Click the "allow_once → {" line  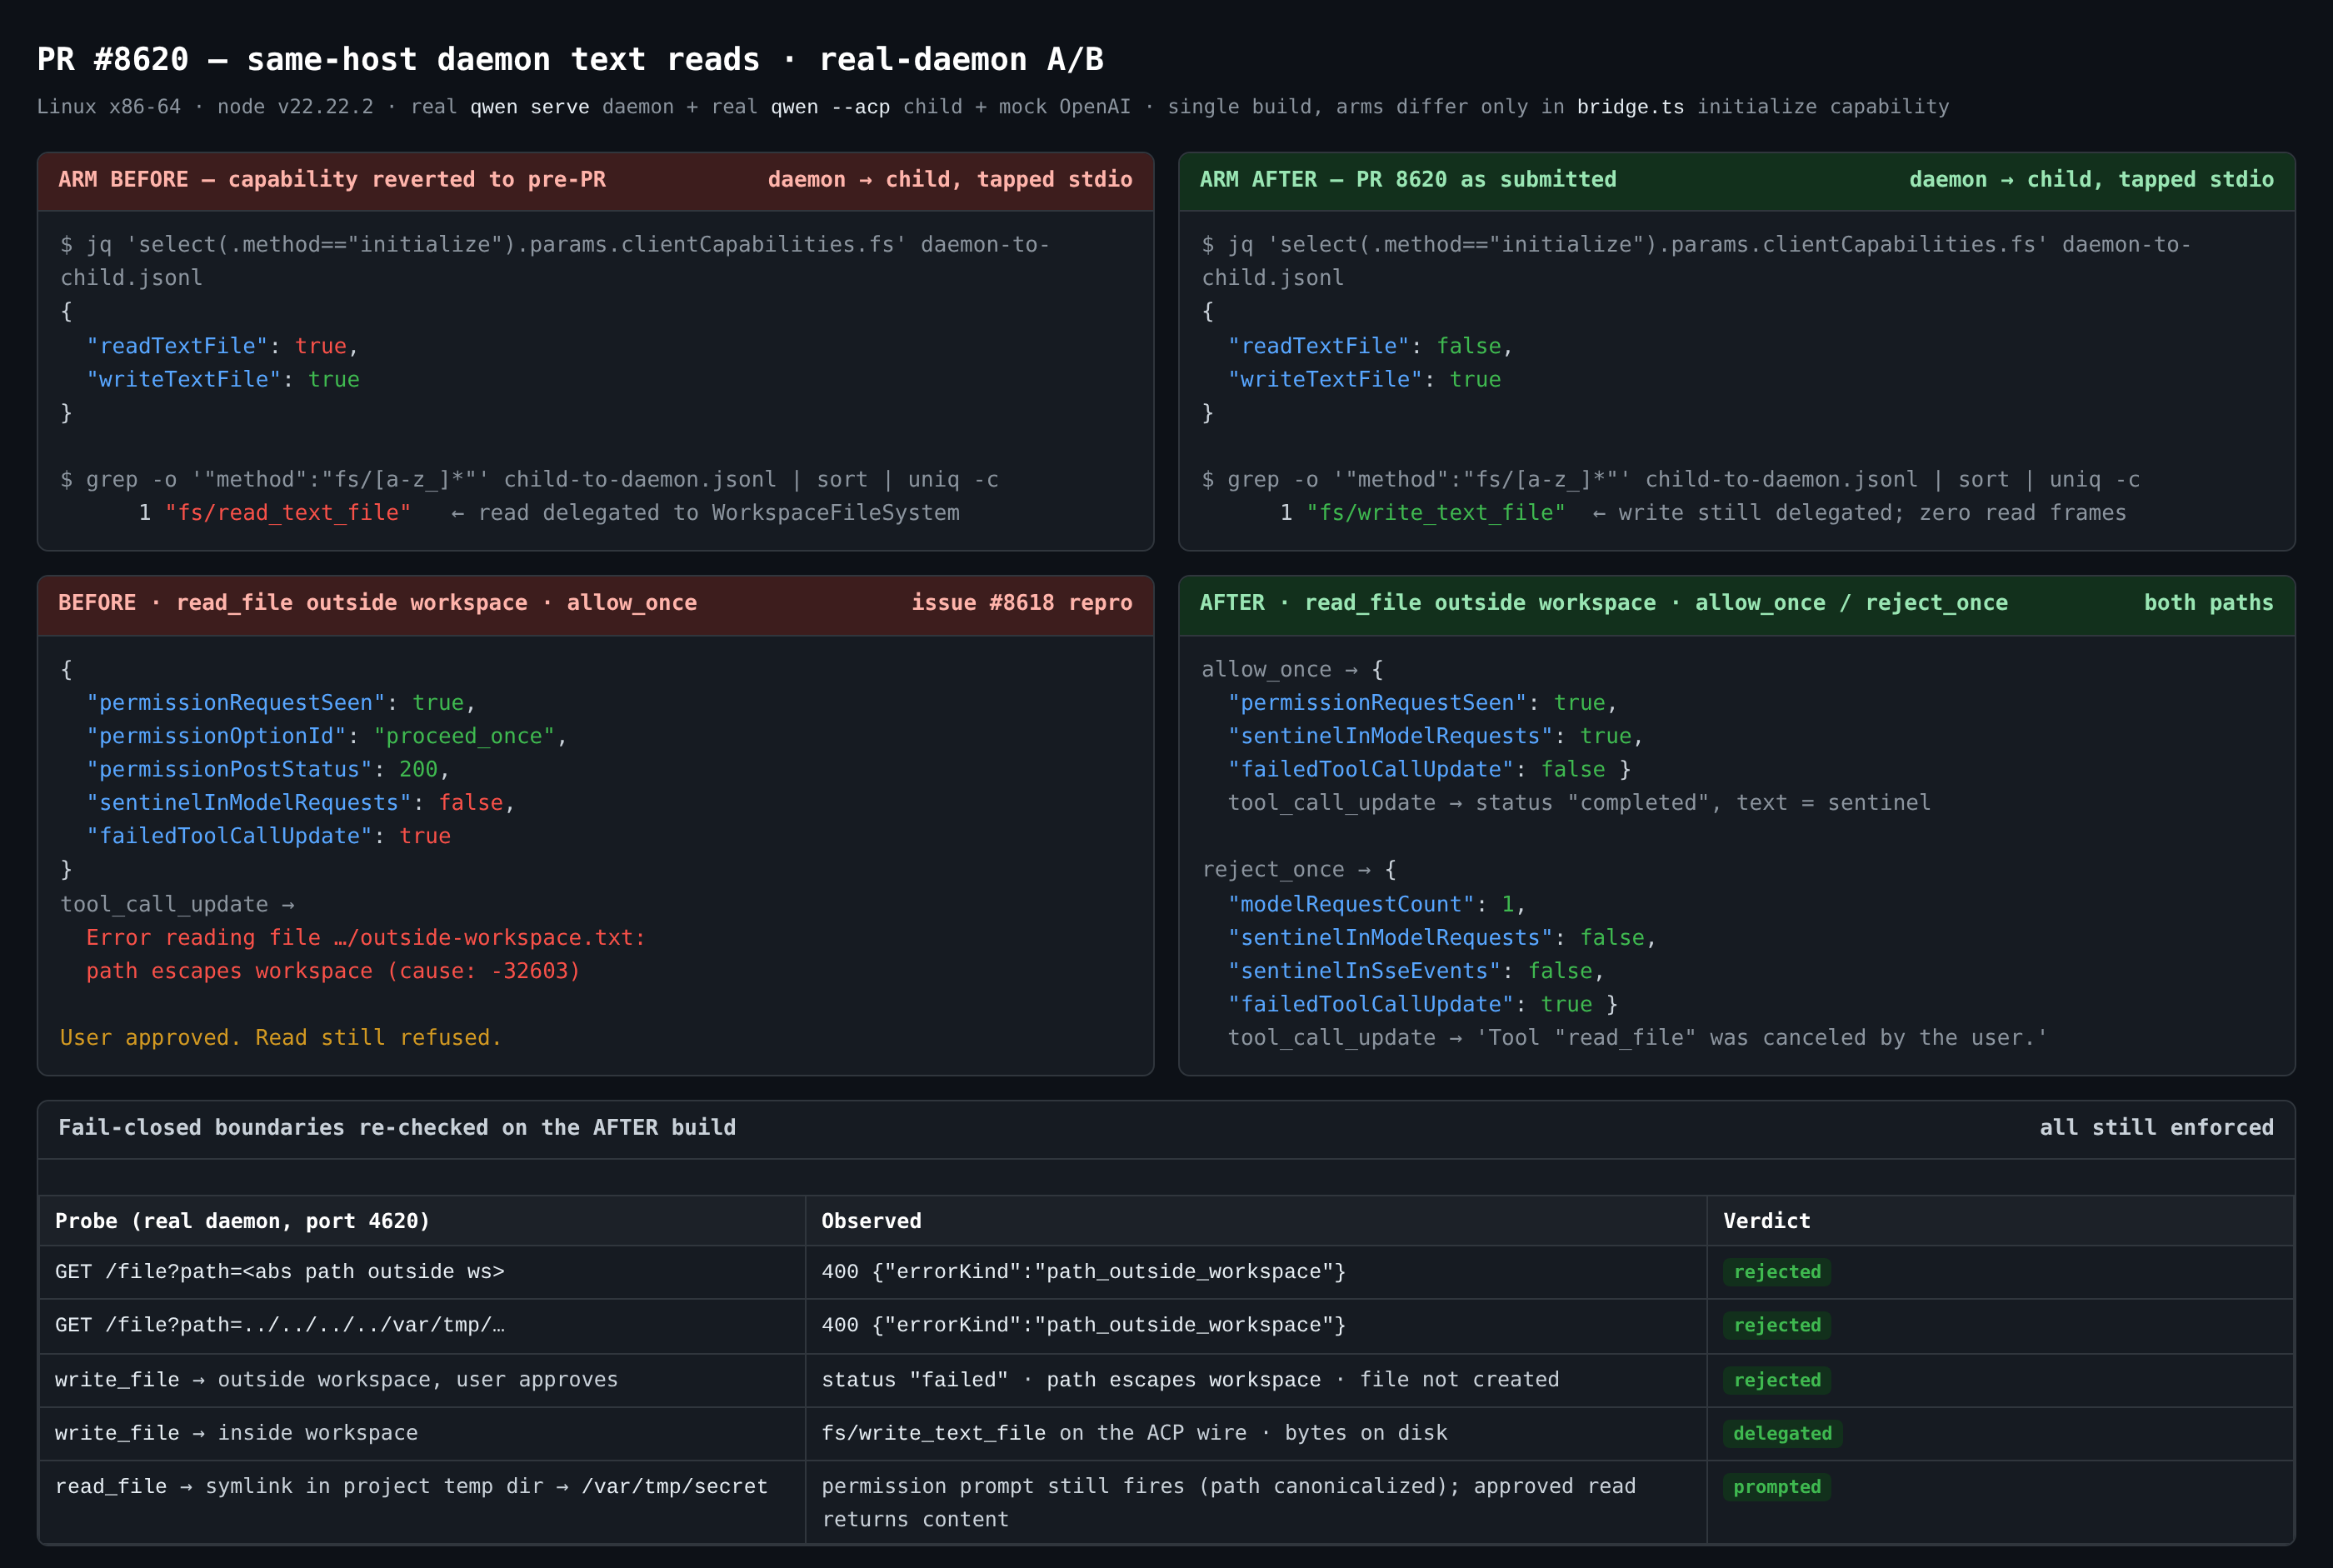coord(1292,670)
